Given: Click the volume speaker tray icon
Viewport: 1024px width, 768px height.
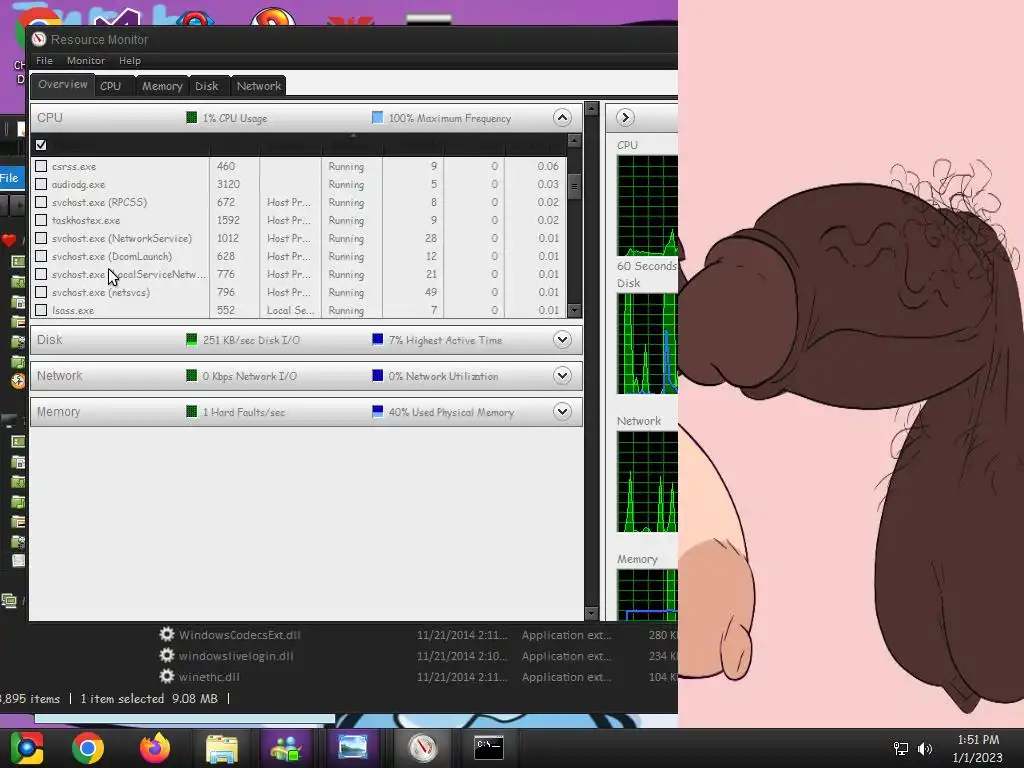Looking at the screenshot, I should click(x=925, y=748).
